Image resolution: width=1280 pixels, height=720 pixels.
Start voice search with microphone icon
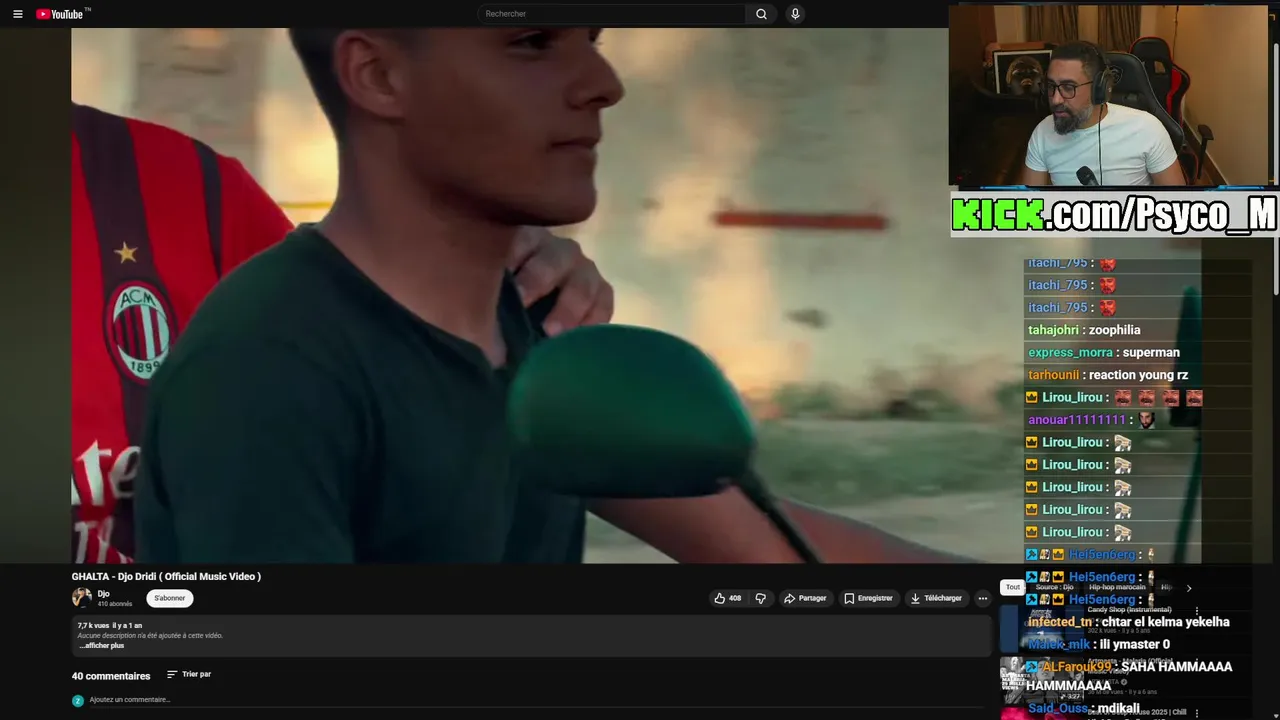[795, 14]
